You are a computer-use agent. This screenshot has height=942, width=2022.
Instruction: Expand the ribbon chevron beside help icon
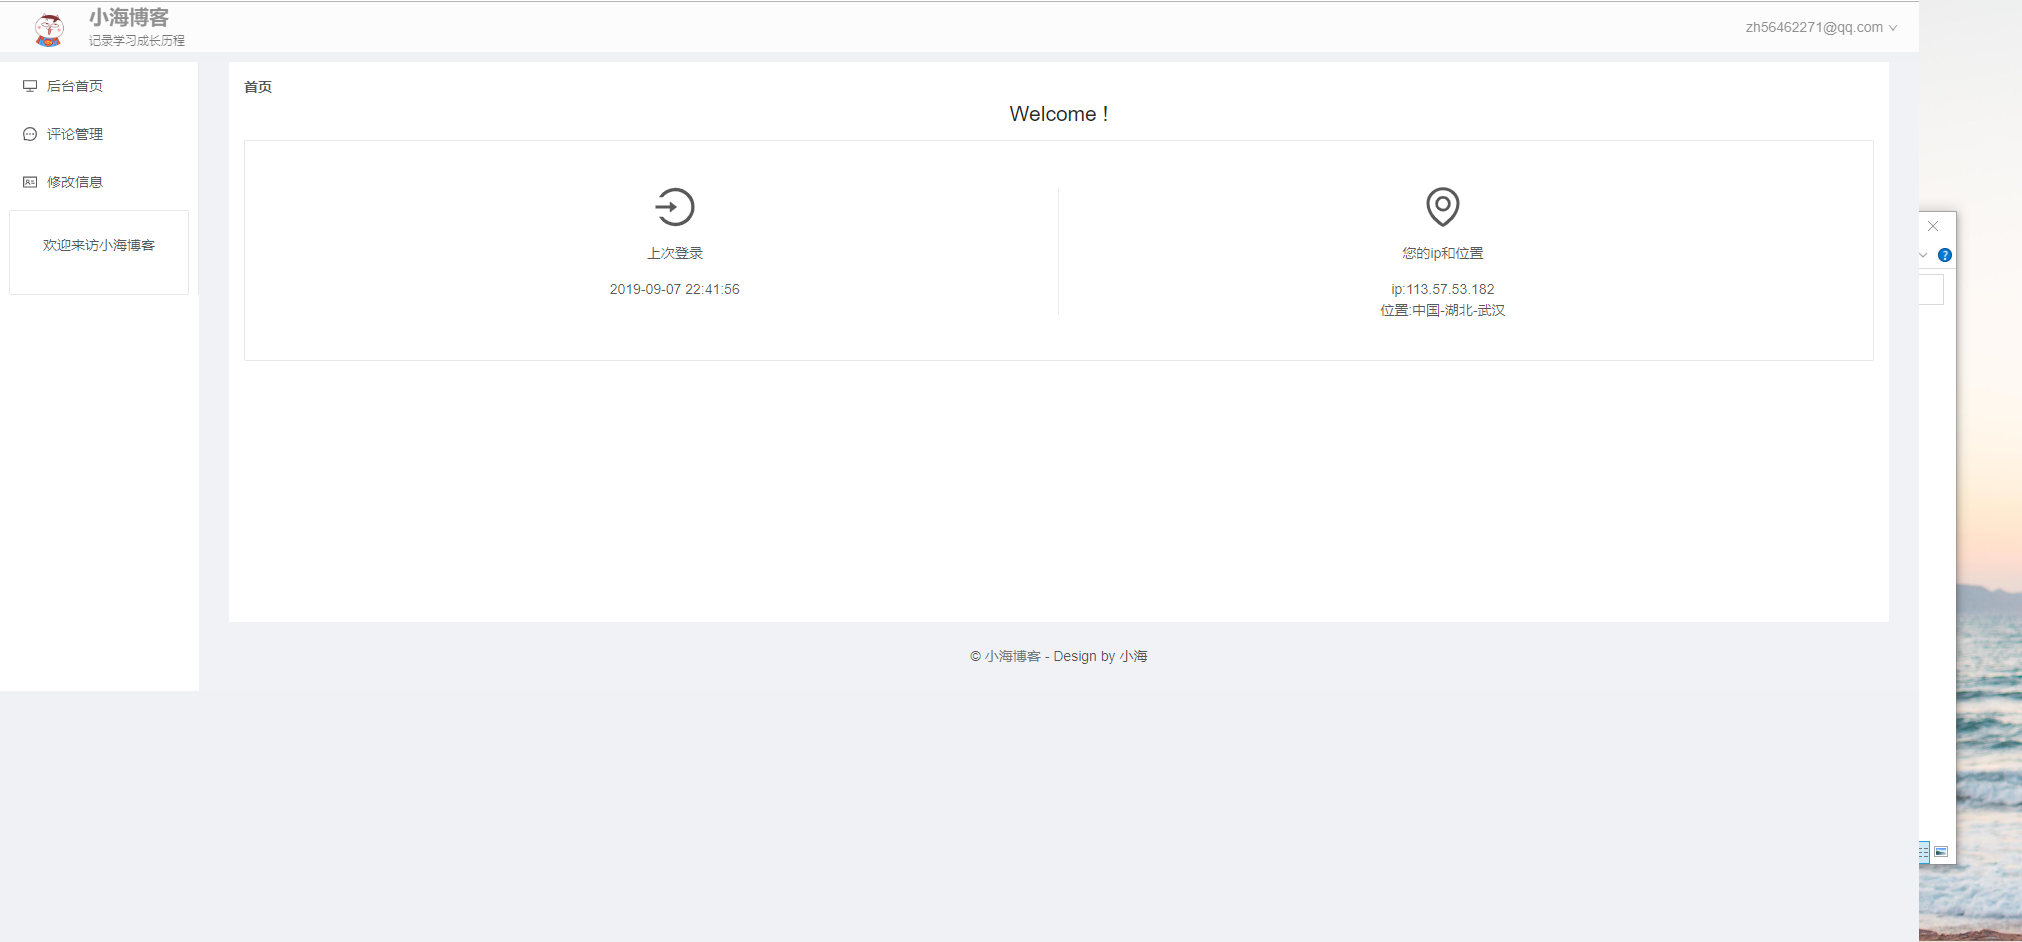(x=1923, y=255)
